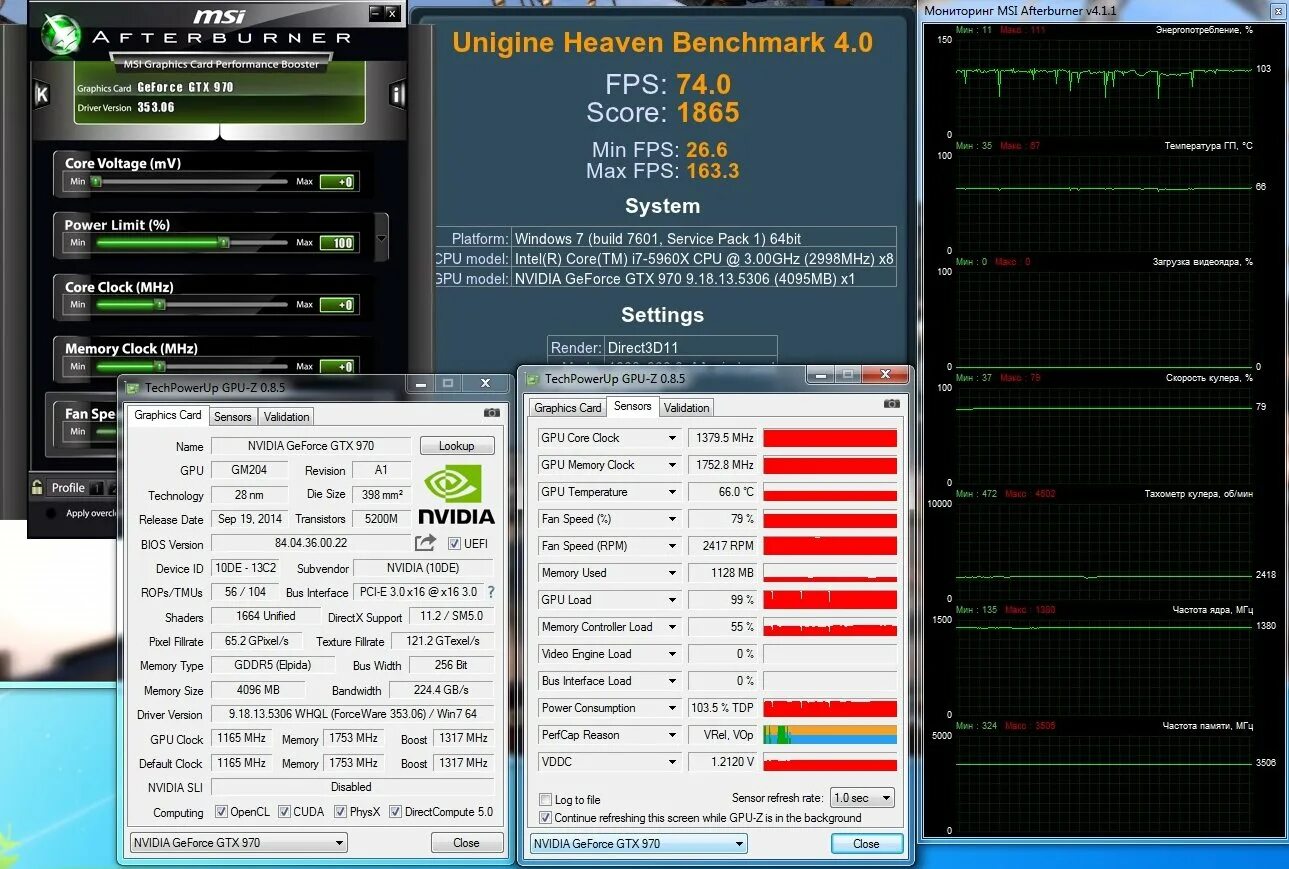Click the Memory Clock slider in Afterburner
The height and width of the screenshot is (869, 1289).
[x=192, y=366]
